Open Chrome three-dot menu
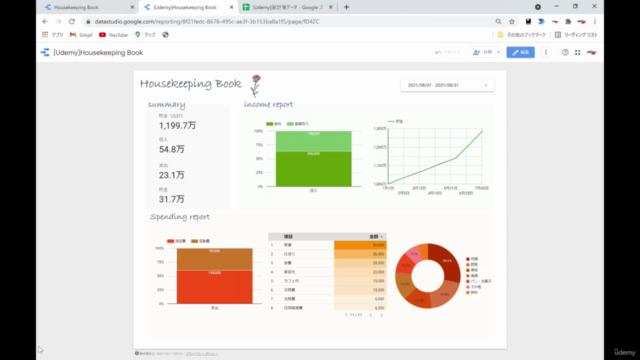Screen dimensions: 640x360 click(595, 22)
